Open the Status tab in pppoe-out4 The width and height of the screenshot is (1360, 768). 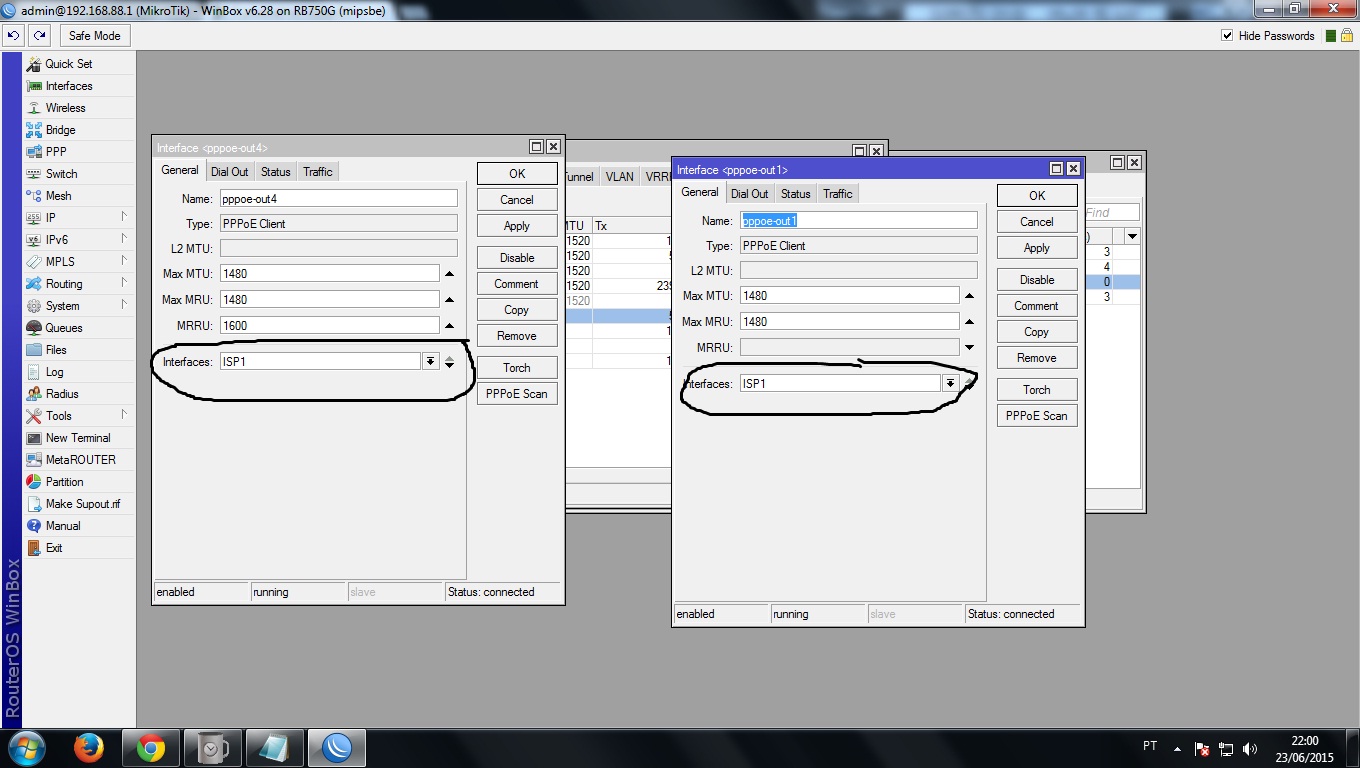coord(276,172)
